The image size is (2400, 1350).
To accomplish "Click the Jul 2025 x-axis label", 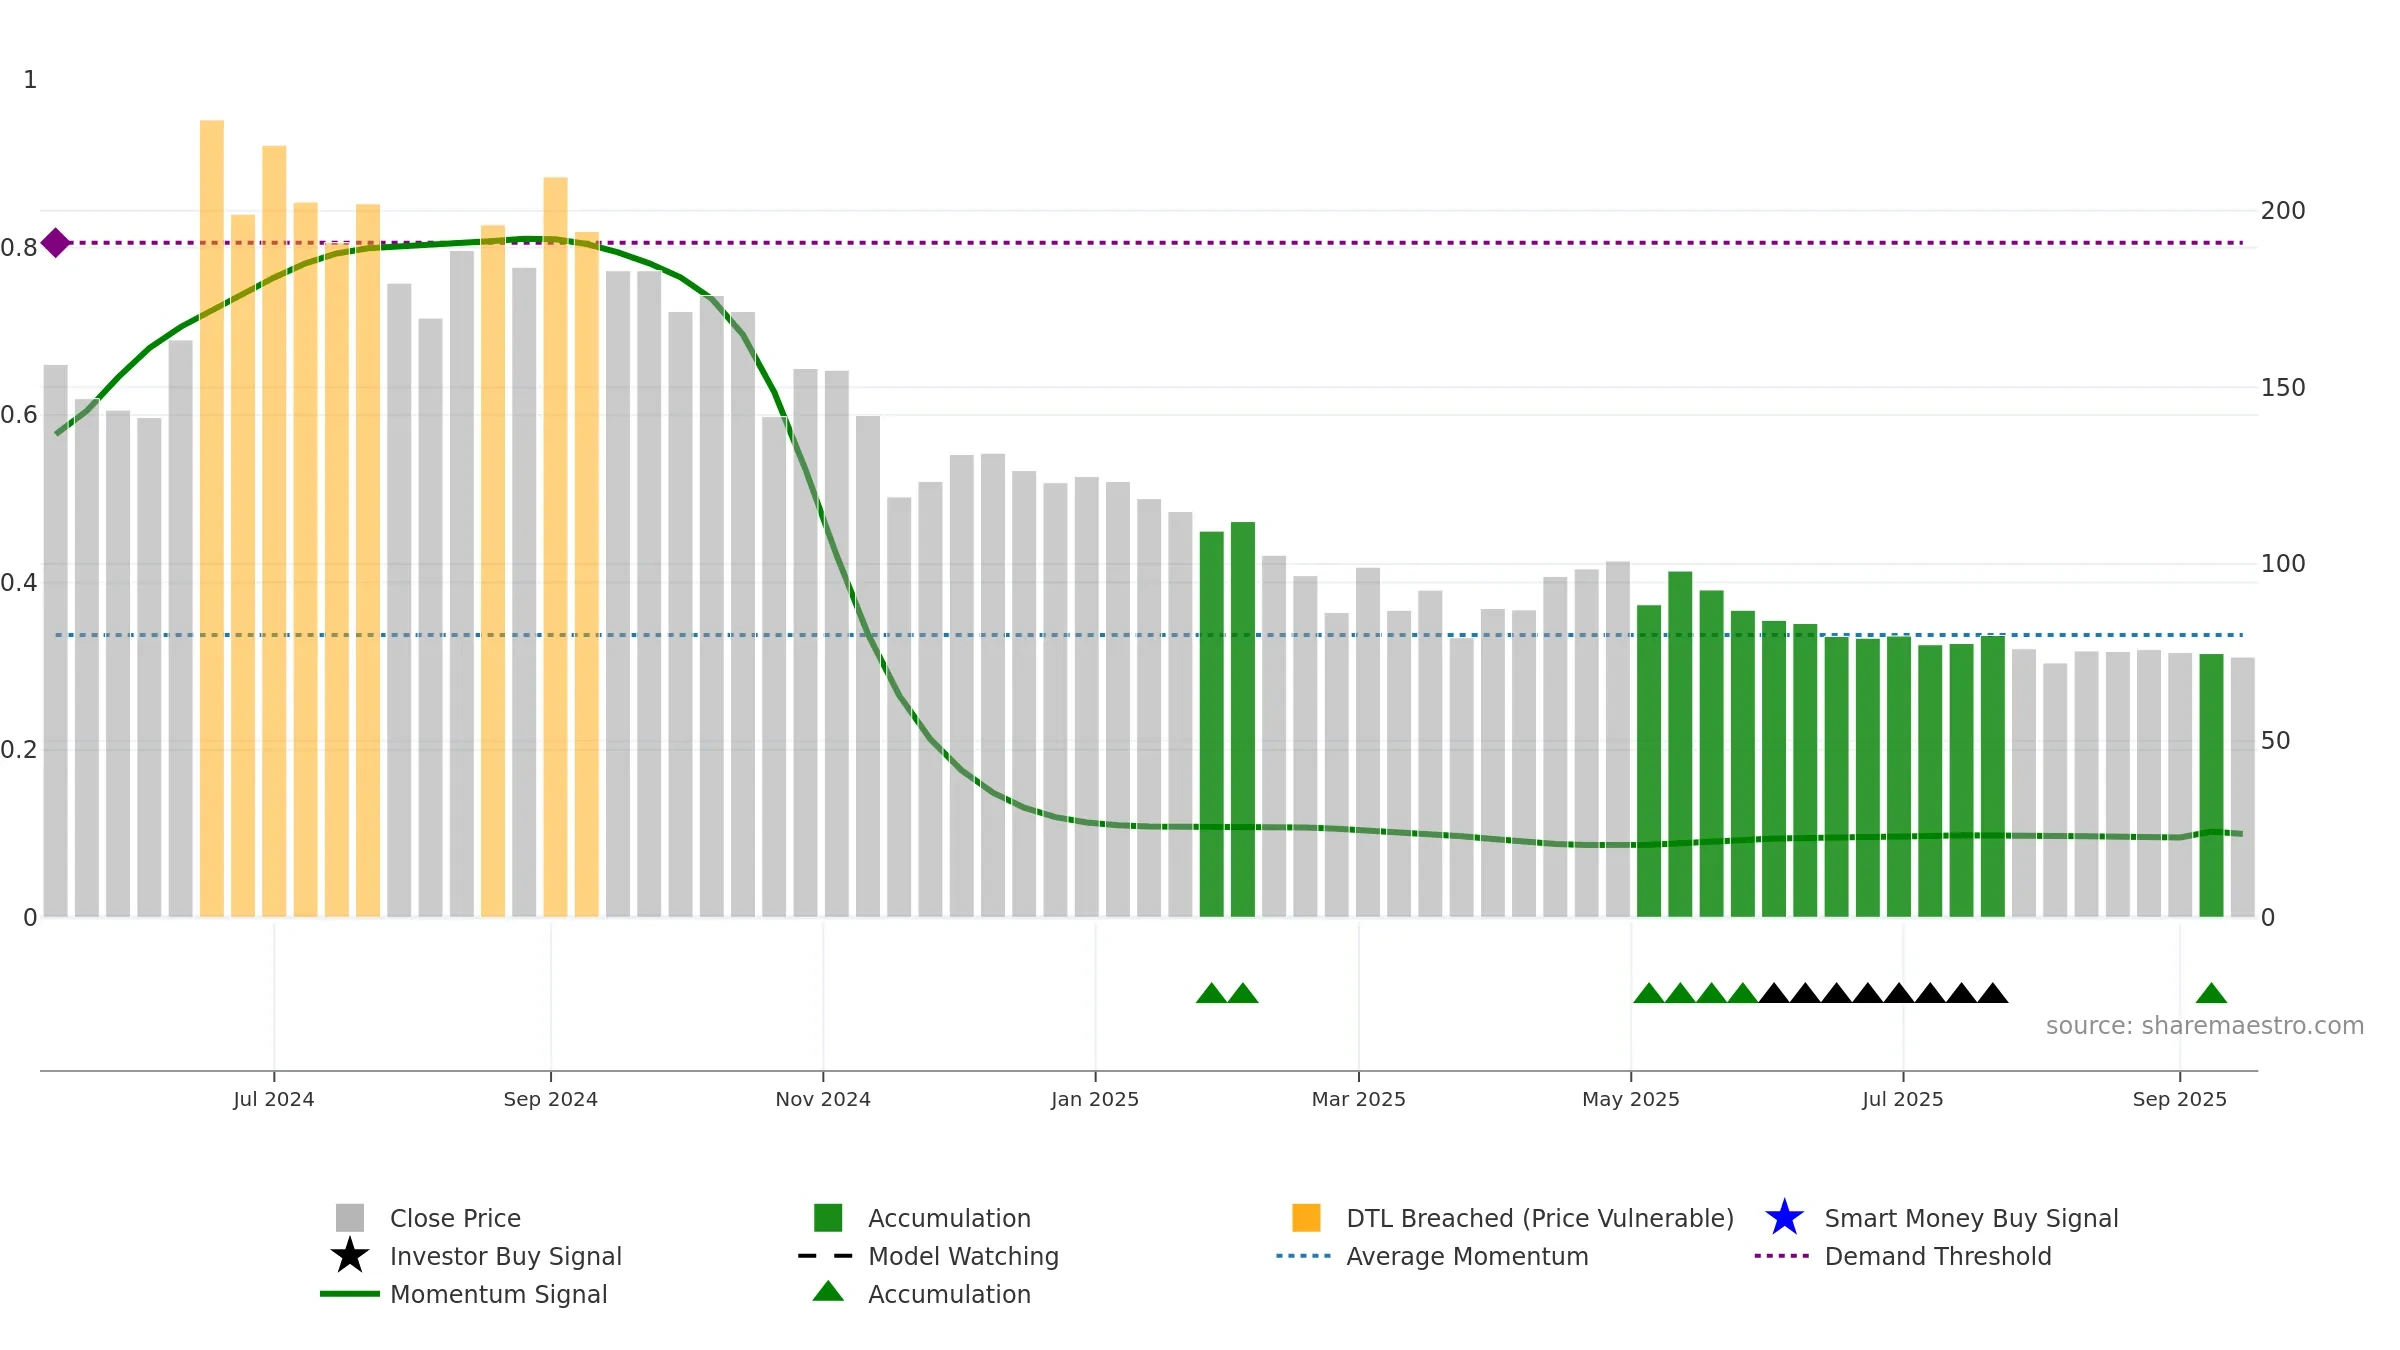I will click(1902, 1100).
